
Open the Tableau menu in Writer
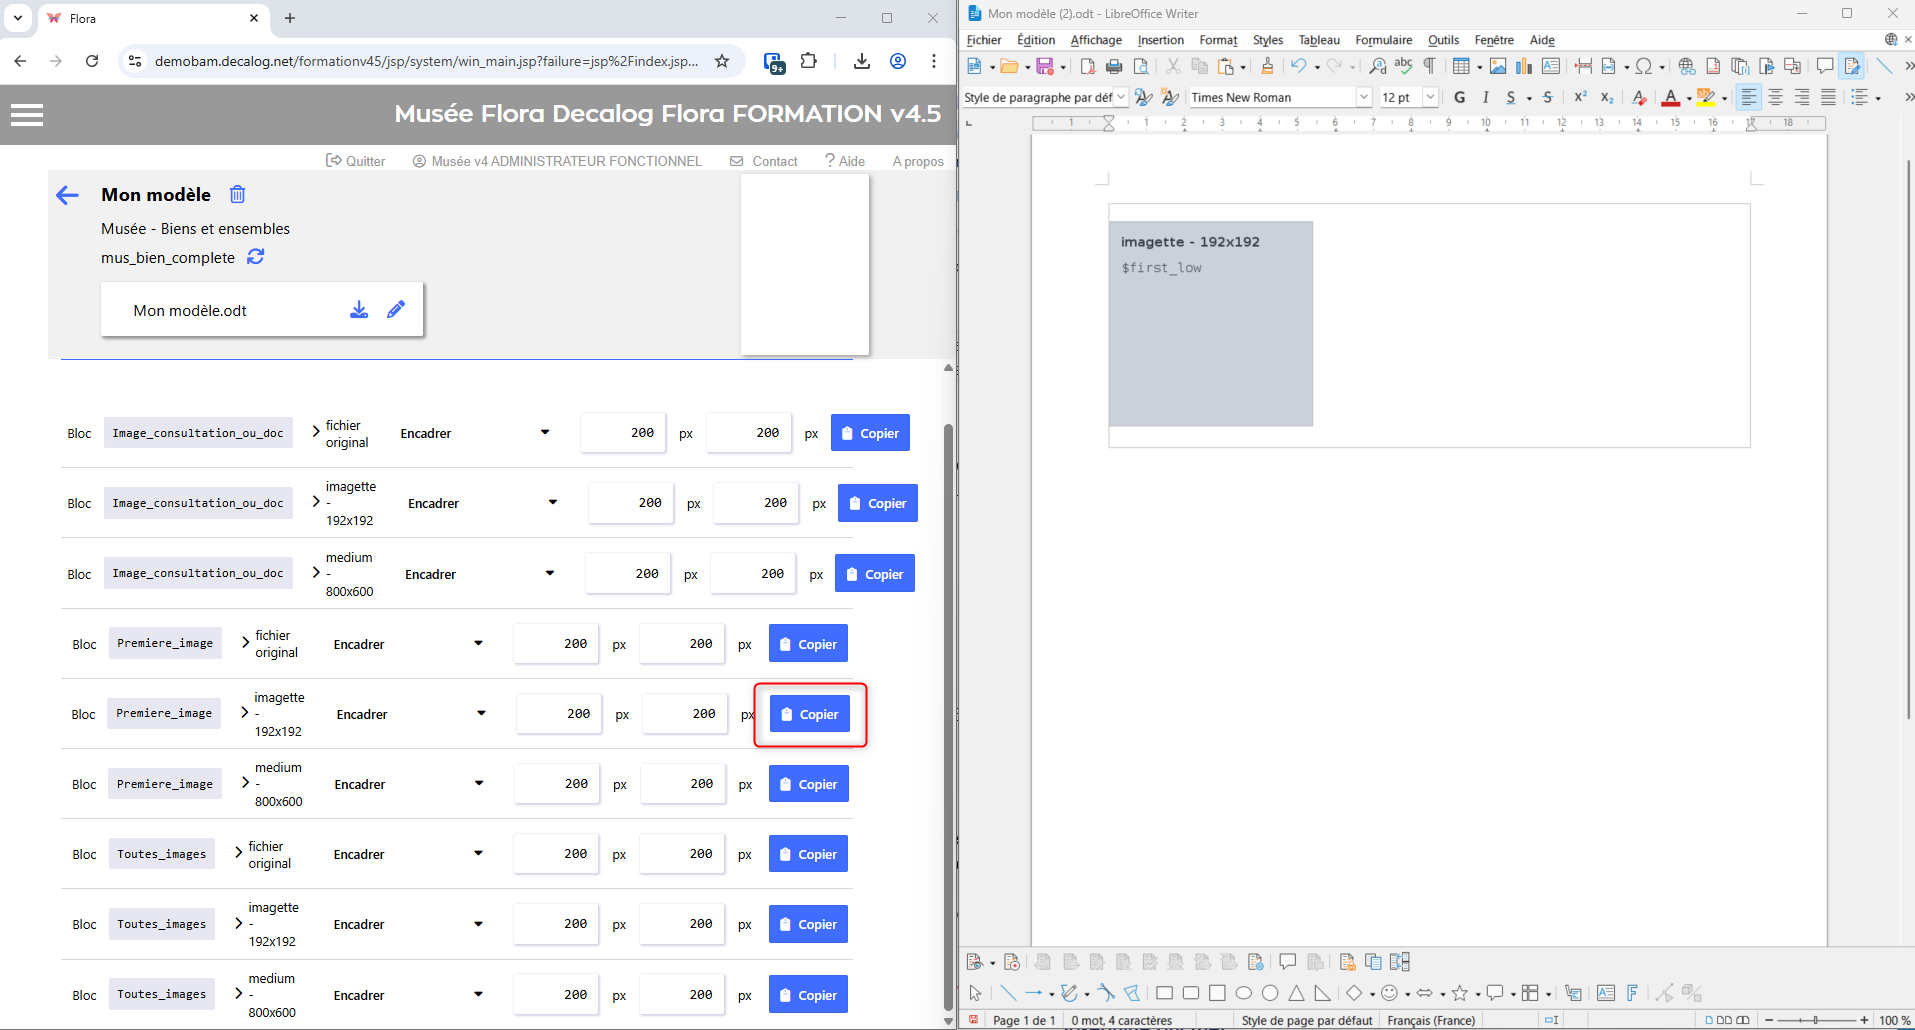[1318, 40]
